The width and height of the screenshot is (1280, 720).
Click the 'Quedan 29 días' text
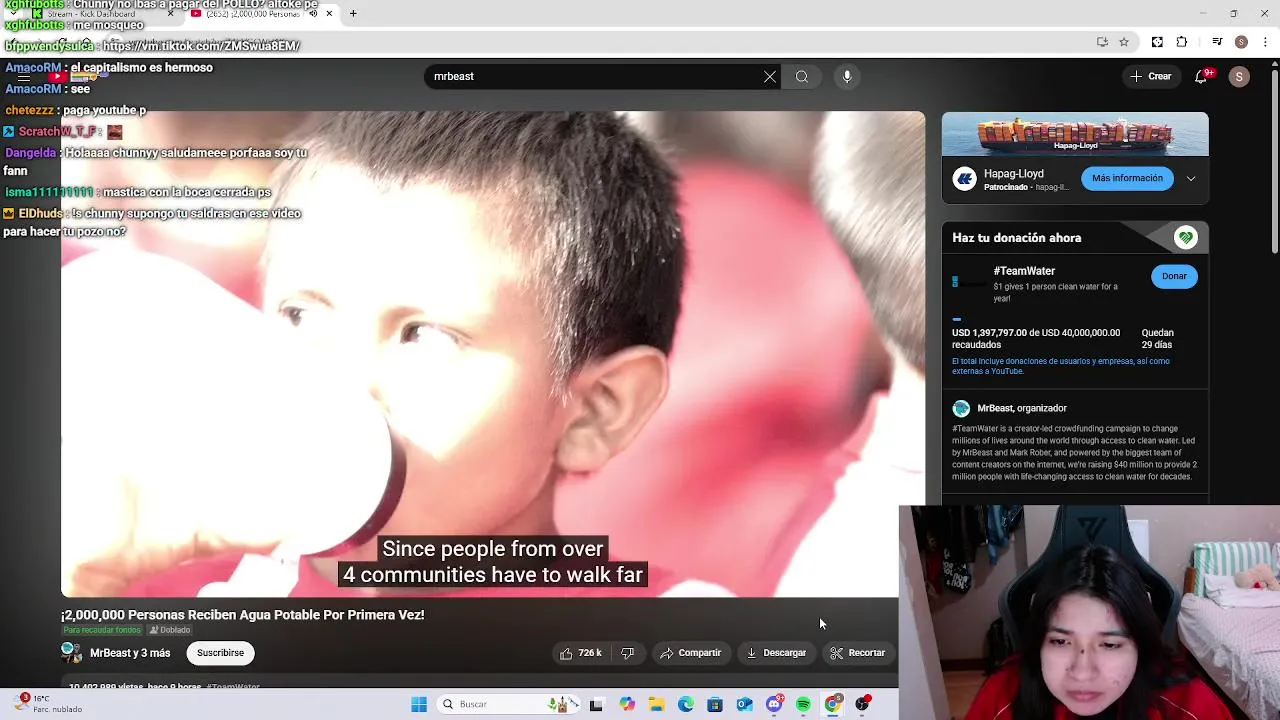coord(1157,339)
